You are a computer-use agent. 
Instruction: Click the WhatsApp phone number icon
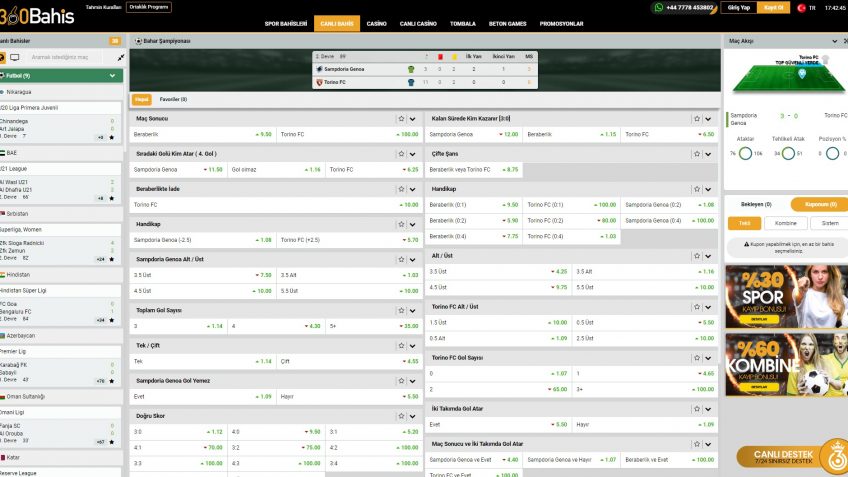point(659,7)
